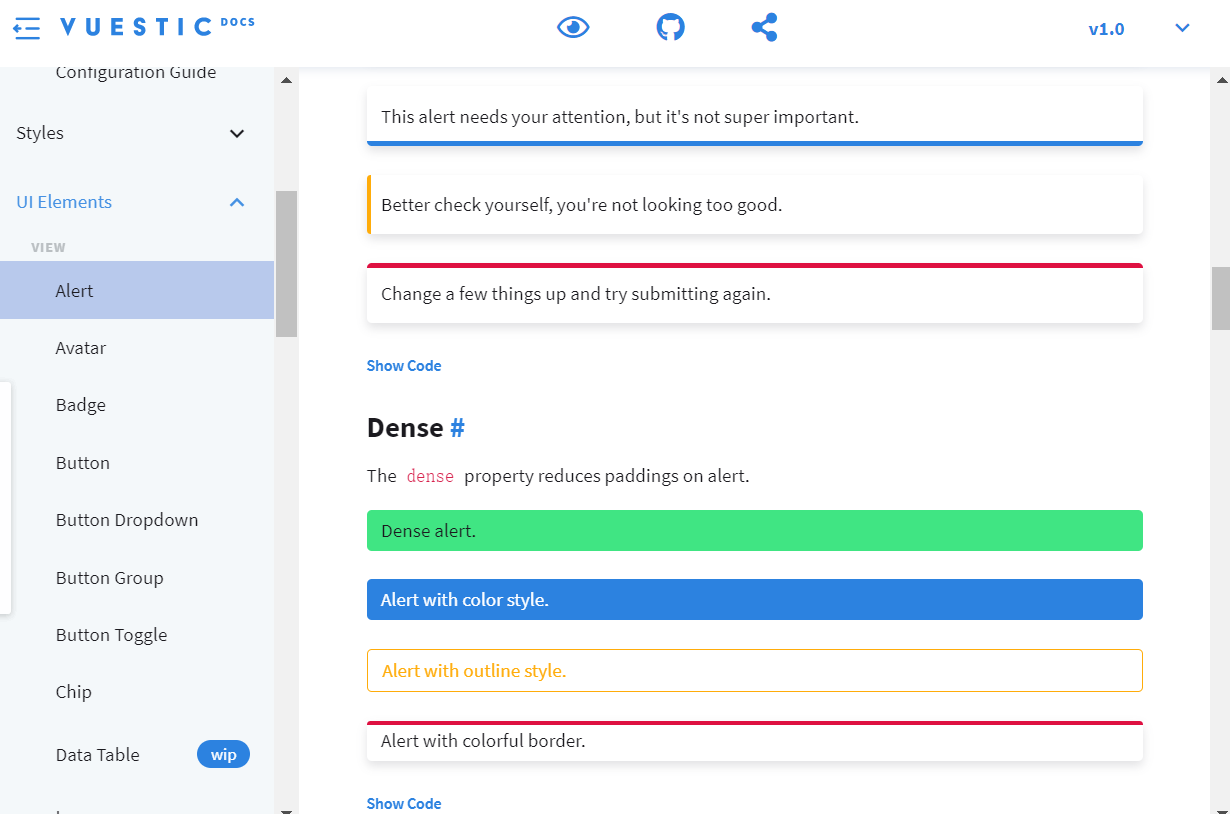The height and width of the screenshot is (814, 1230).
Task: Click the green Dense alert
Action: click(x=755, y=531)
